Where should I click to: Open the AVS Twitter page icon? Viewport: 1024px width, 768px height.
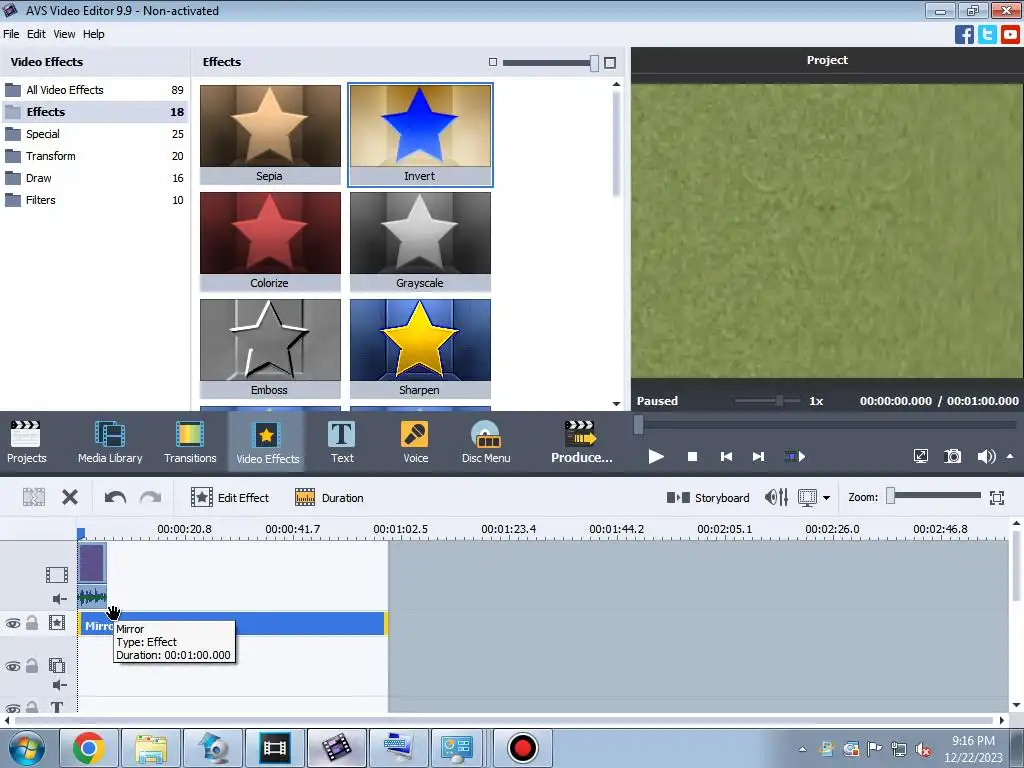pos(987,34)
